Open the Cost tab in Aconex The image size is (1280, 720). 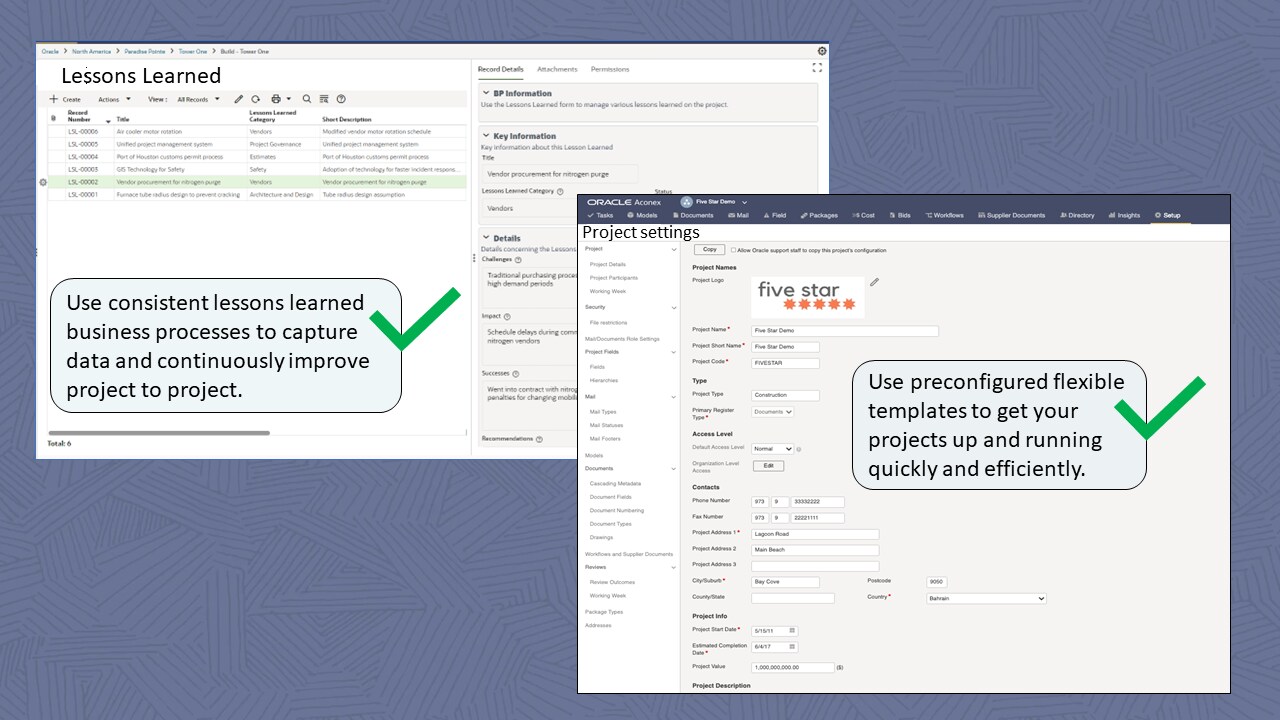click(x=863, y=215)
